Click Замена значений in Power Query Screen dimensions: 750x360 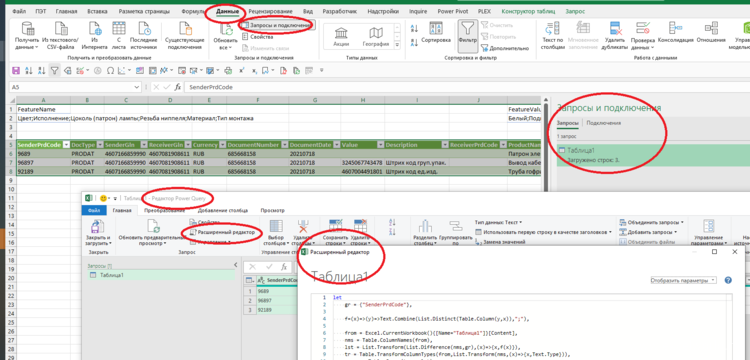coord(499,242)
